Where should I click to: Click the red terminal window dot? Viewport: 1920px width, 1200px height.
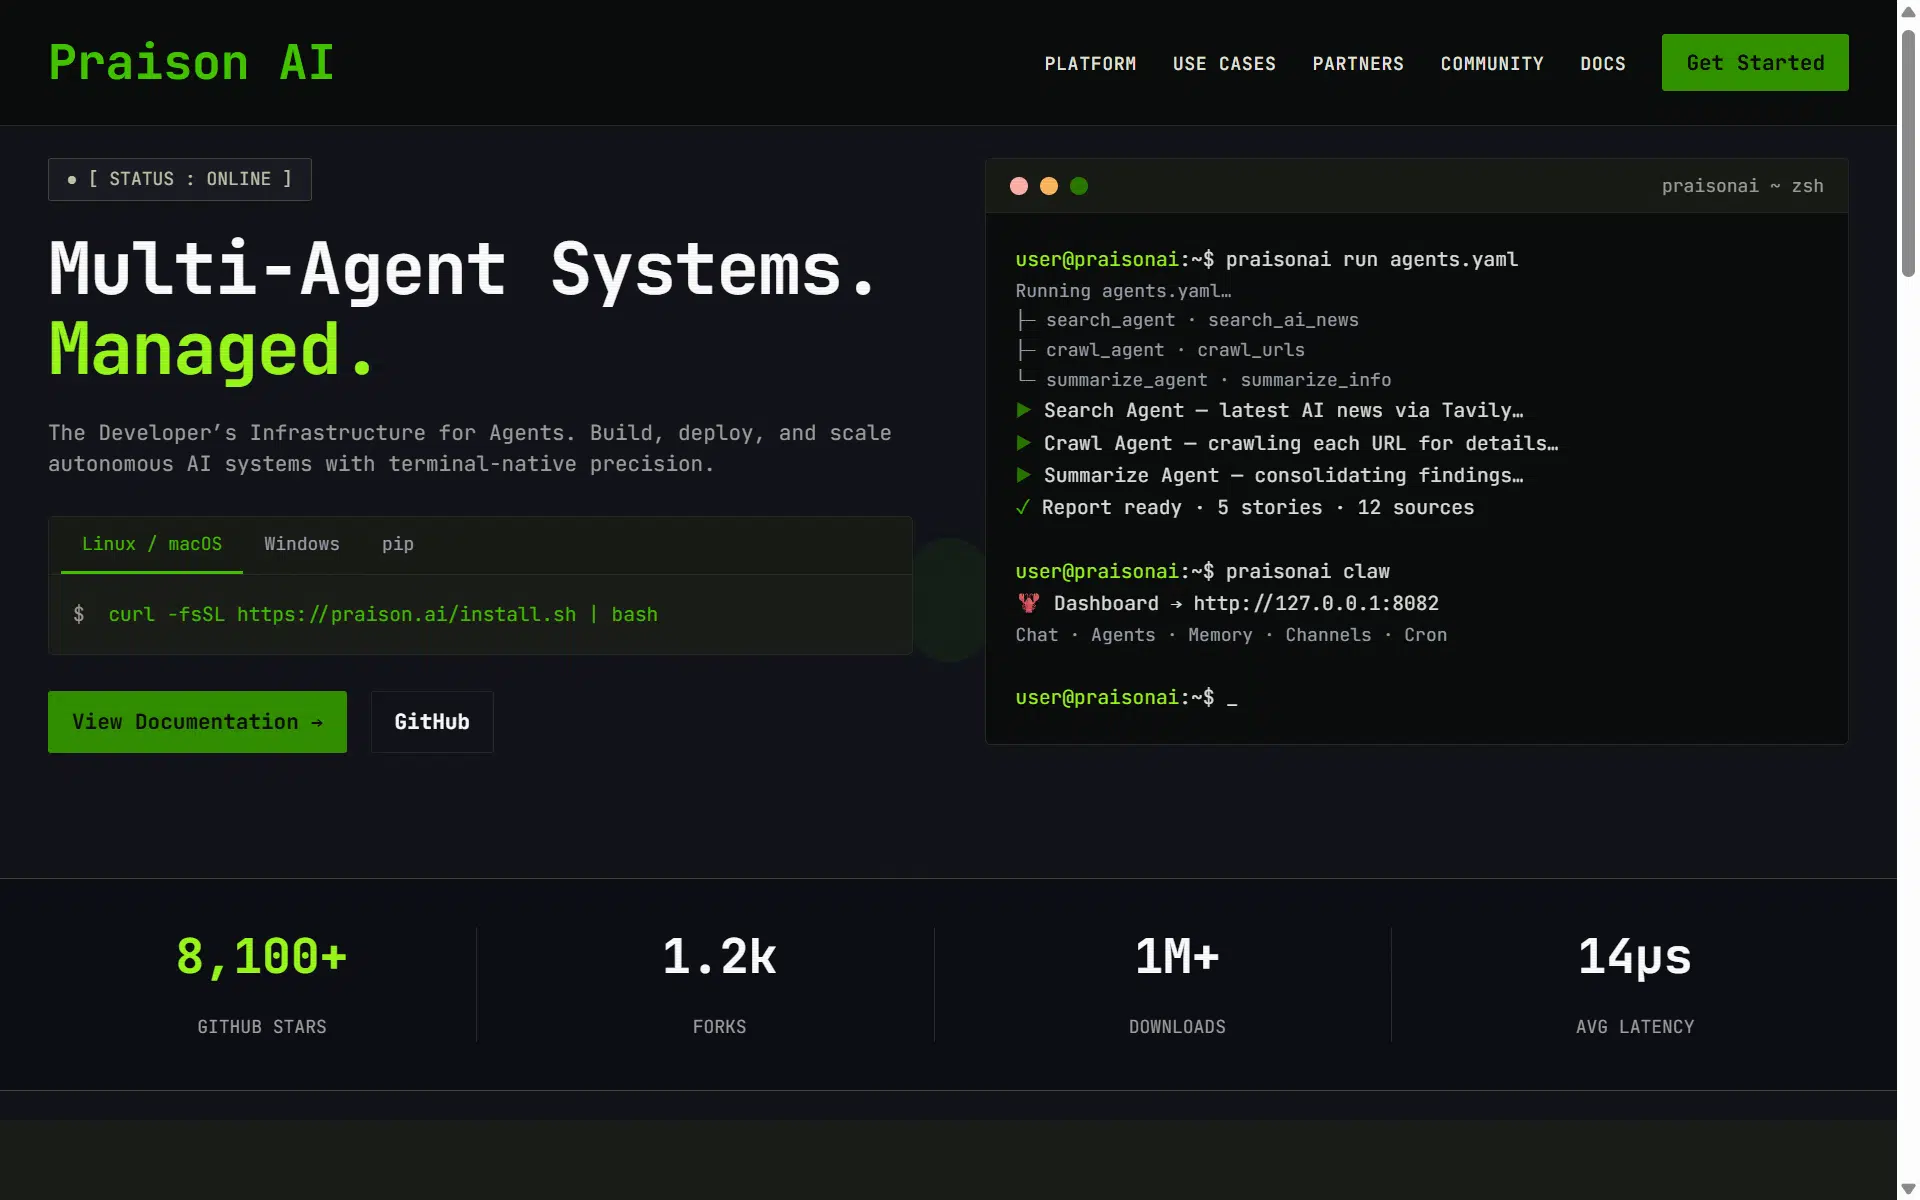[1019, 186]
